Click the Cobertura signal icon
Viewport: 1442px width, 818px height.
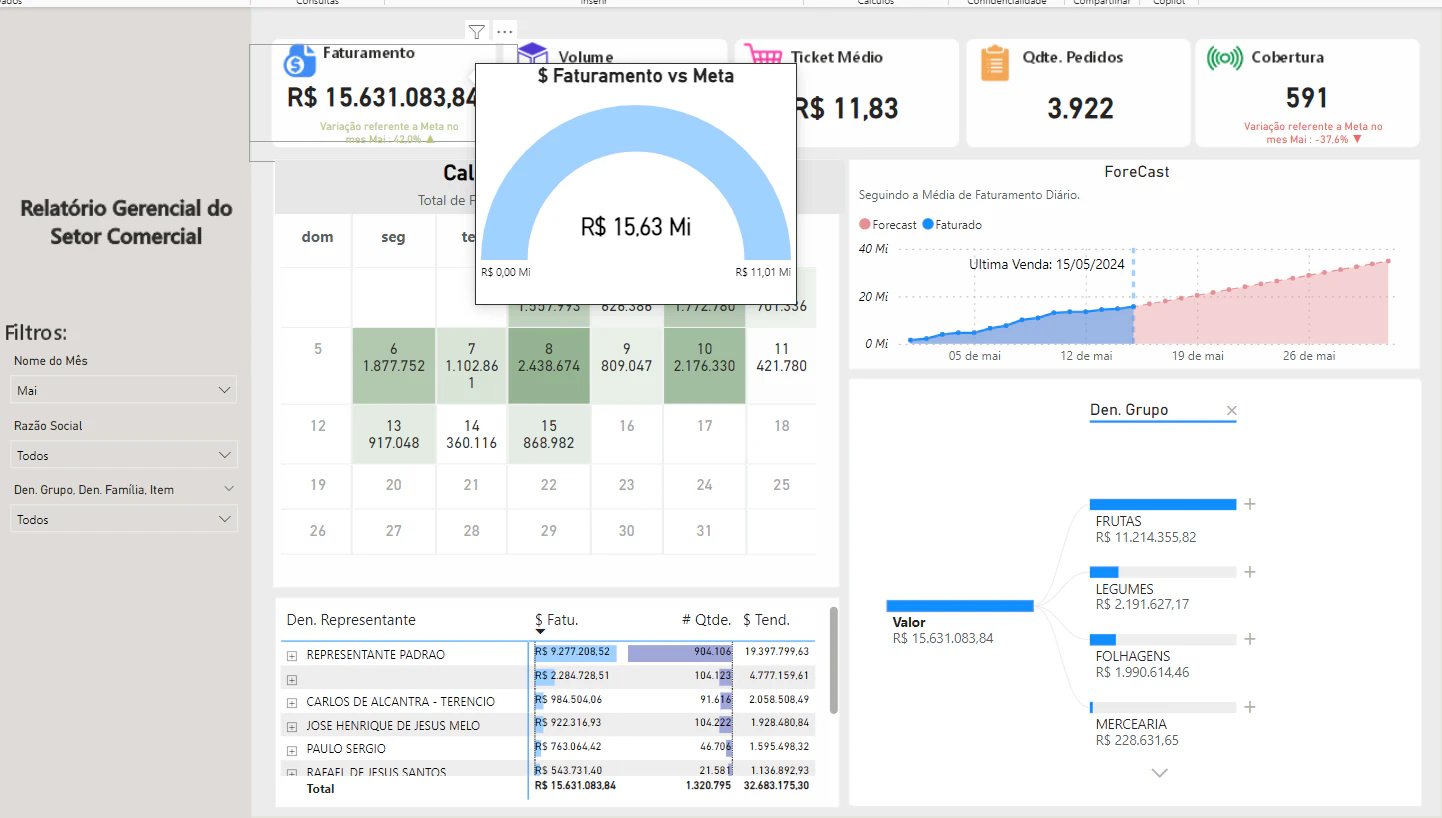pyautogui.click(x=1225, y=58)
